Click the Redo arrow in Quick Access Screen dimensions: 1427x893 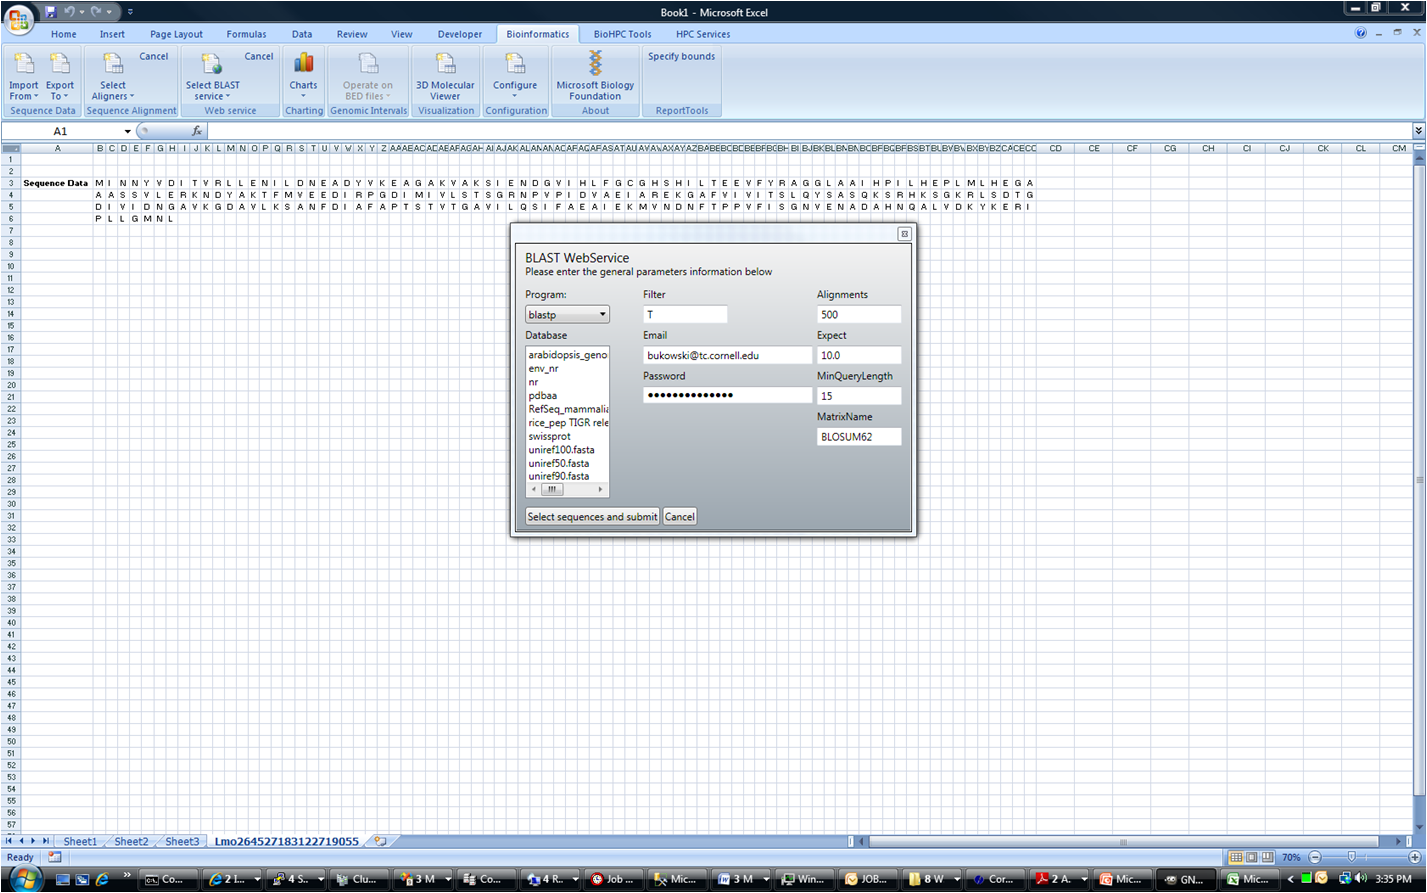97,12
